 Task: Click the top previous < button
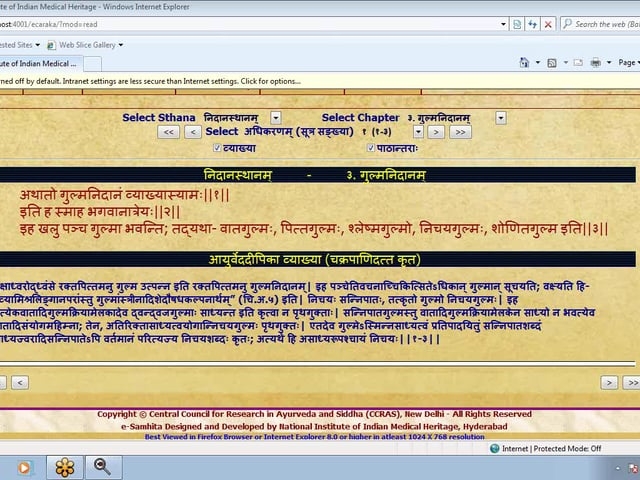[x=193, y=132]
